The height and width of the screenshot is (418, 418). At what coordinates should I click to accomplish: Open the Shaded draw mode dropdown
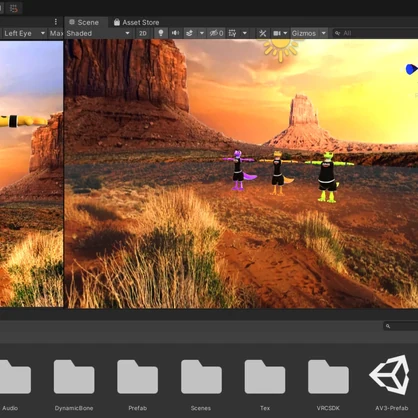[98, 33]
